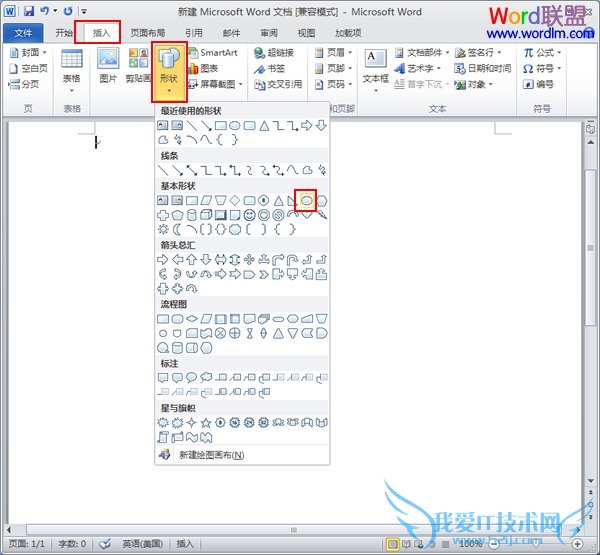Click the zoom out minus button

pyautogui.click(x=494, y=543)
